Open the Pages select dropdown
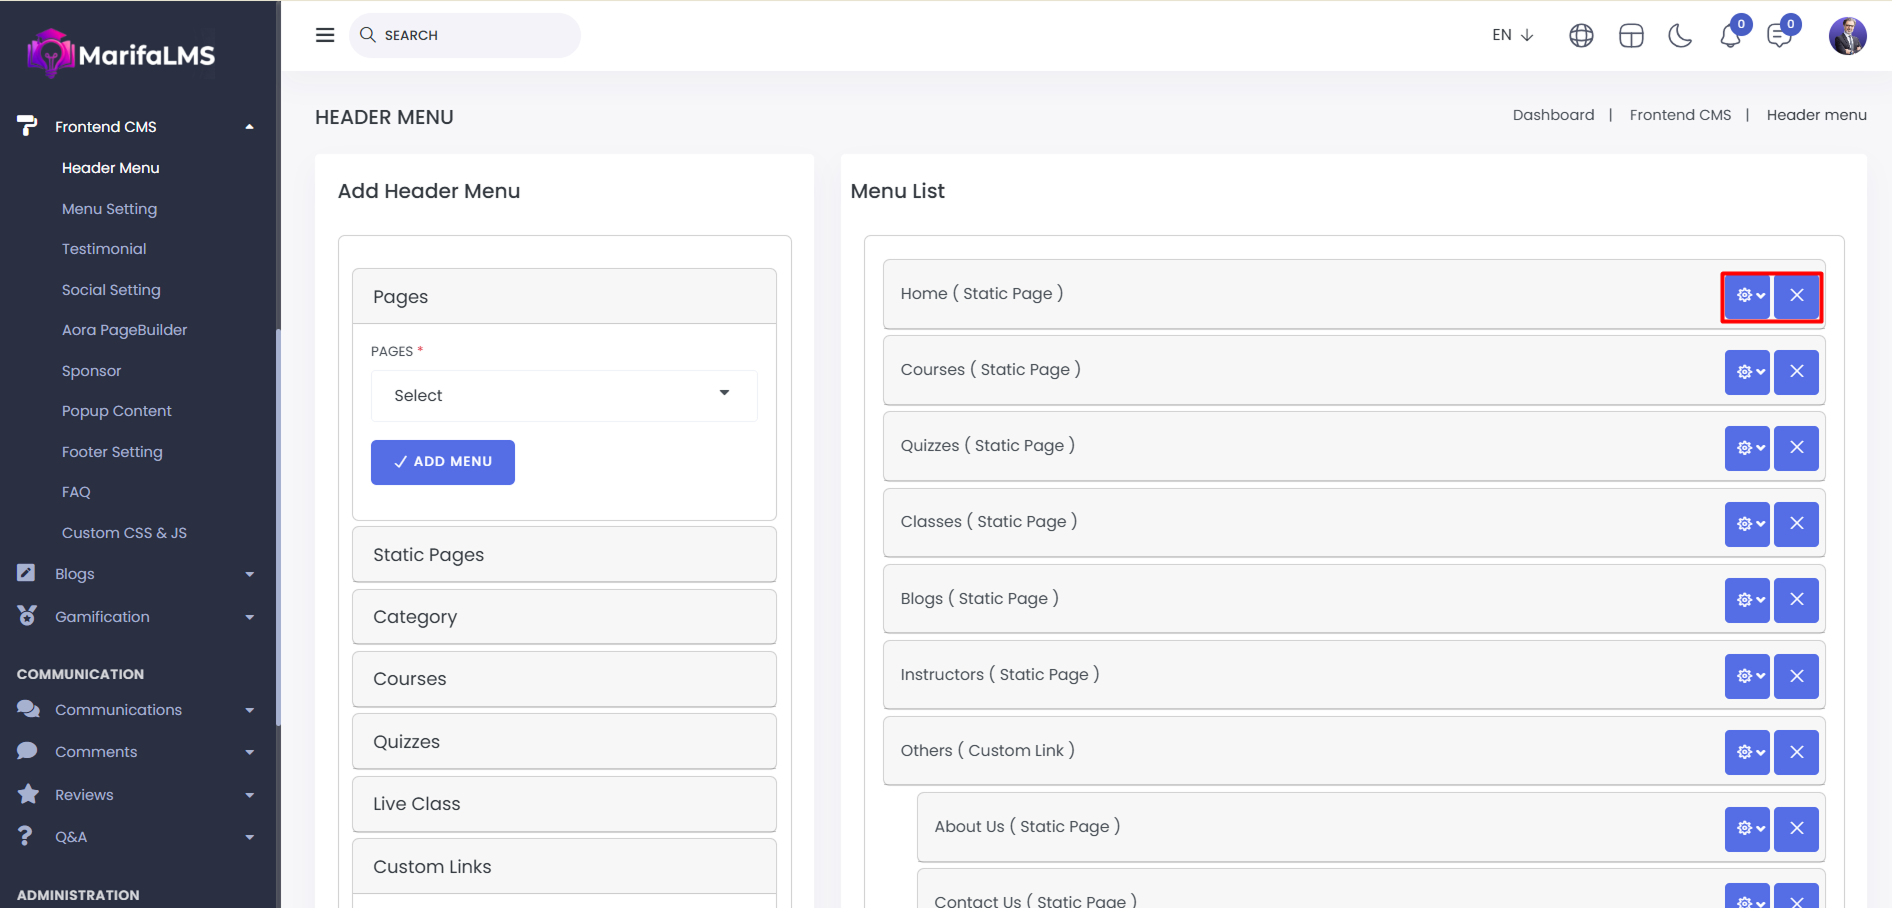The height and width of the screenshot is (908, 1892). pos(563,396)
